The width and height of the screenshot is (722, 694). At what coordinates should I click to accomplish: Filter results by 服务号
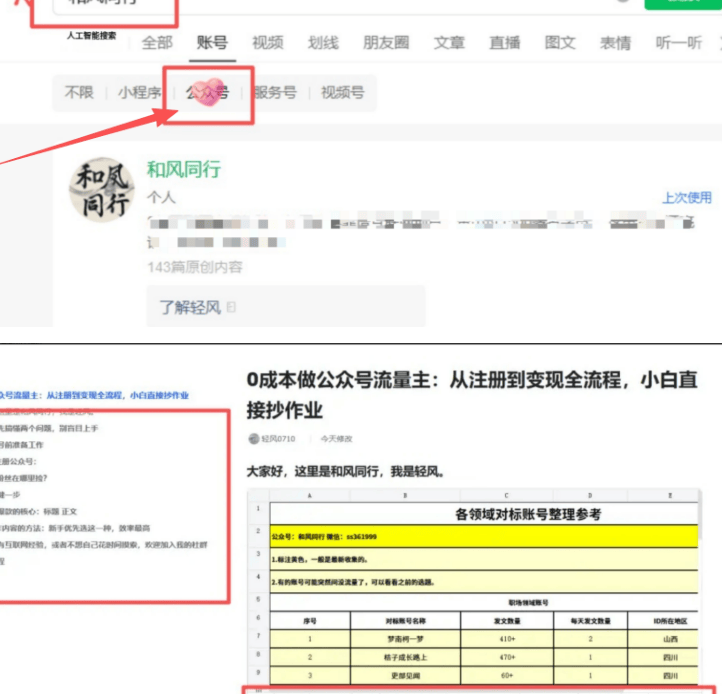pyautogui.click(x=274, y=93)
